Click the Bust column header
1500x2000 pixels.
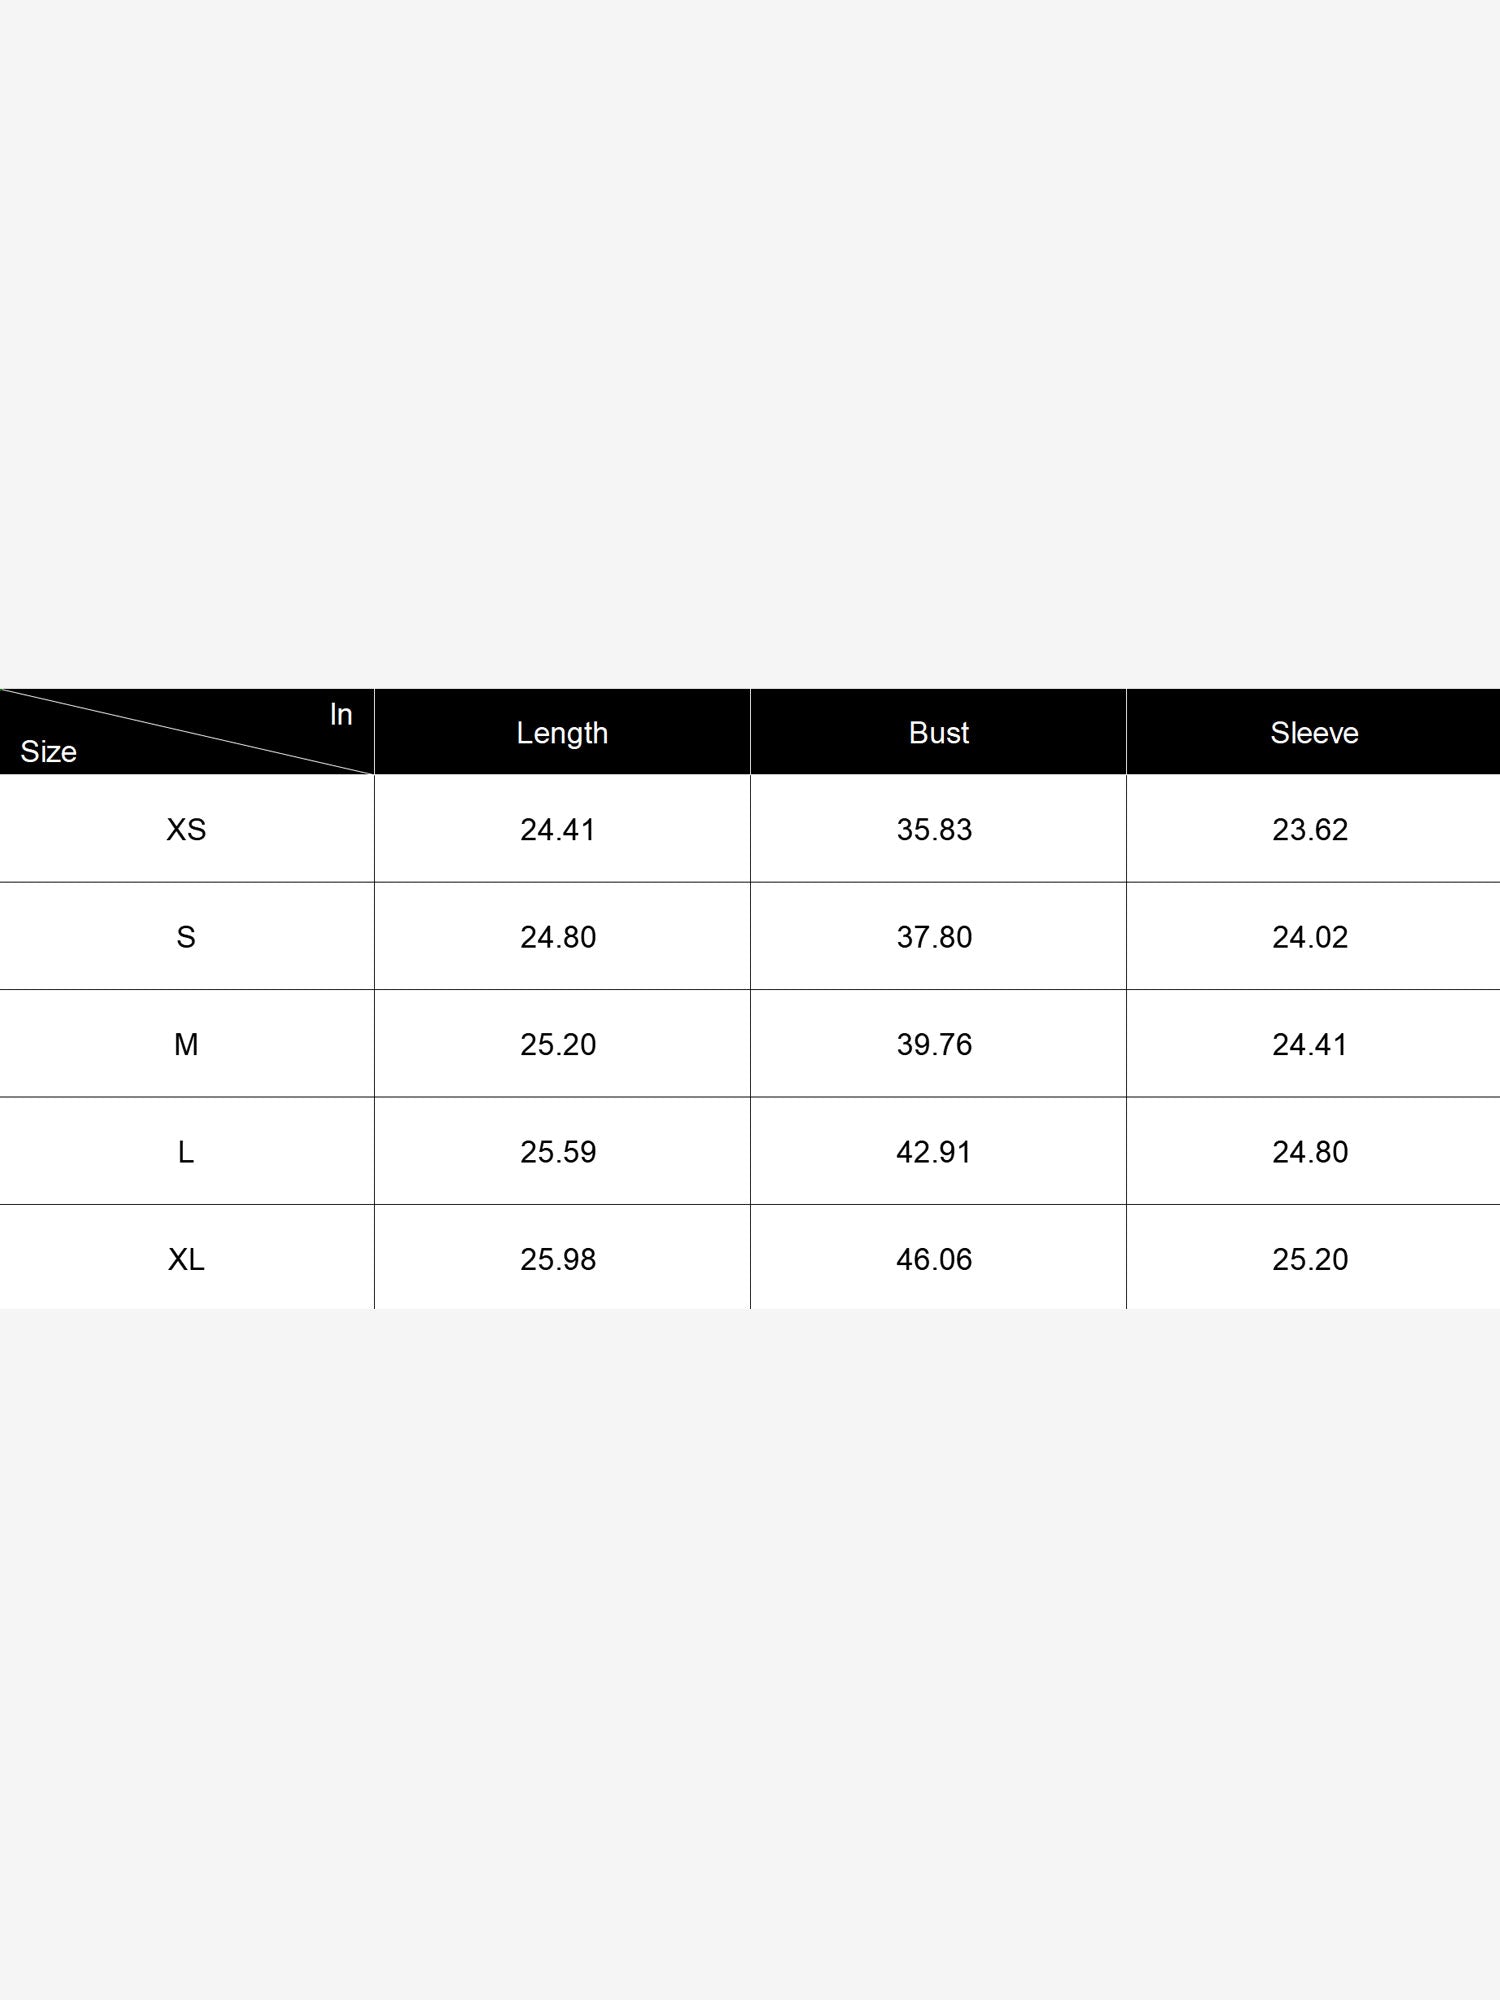pyautogui.click(x=938, y=733)
